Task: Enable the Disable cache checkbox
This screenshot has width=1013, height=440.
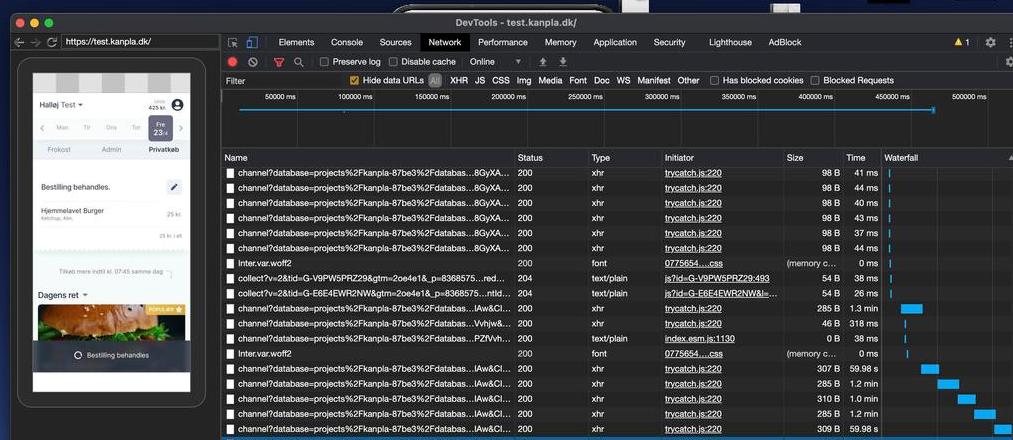Action: (x=393, y=62)
